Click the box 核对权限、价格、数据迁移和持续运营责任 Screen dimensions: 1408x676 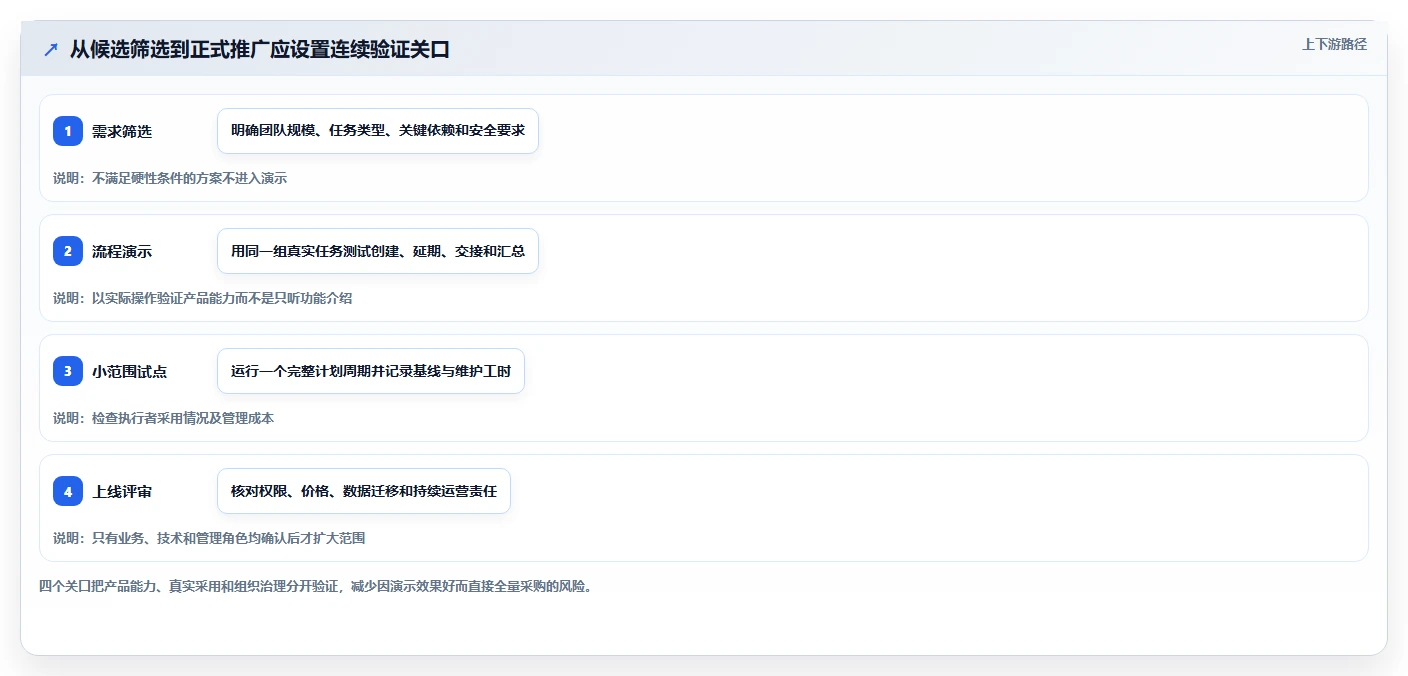coord(364,491)
